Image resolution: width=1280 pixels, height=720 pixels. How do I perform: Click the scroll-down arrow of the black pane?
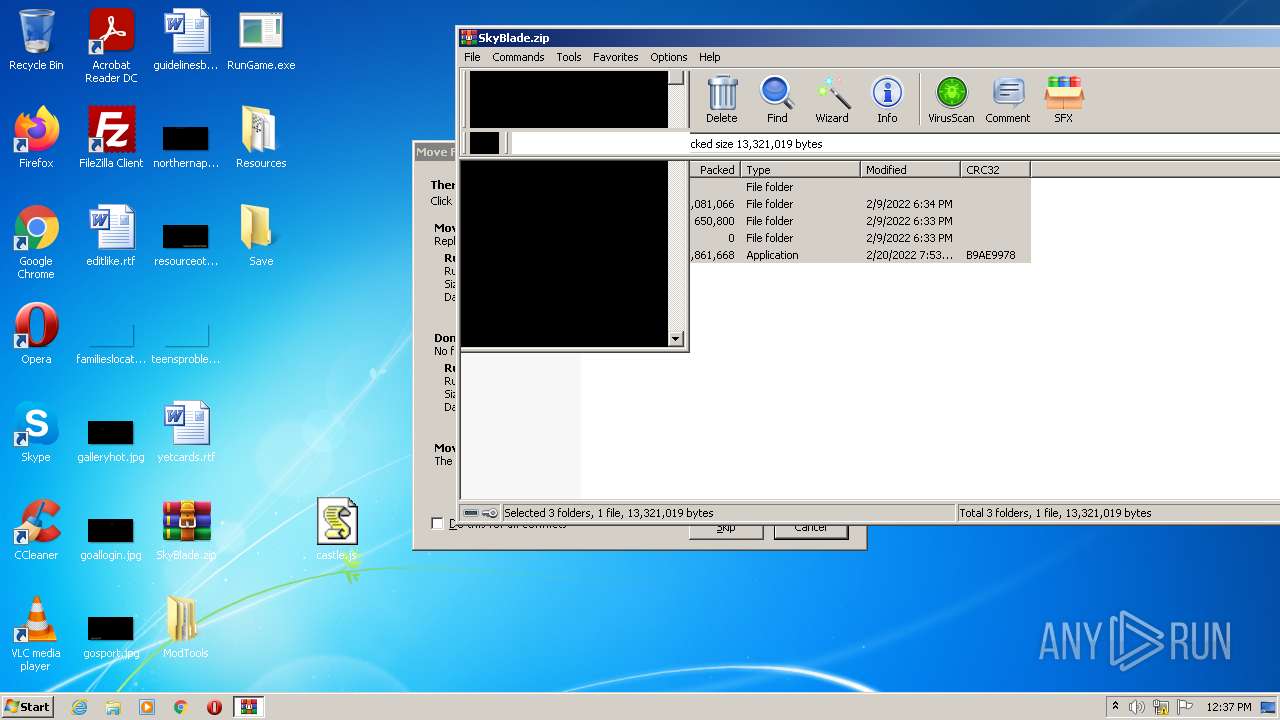[676, 339]
